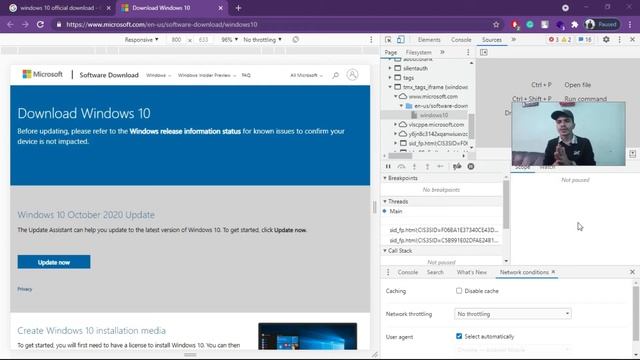Open the FAQ link
Viewport: 640px width, 360px height.
coord(246,76)
